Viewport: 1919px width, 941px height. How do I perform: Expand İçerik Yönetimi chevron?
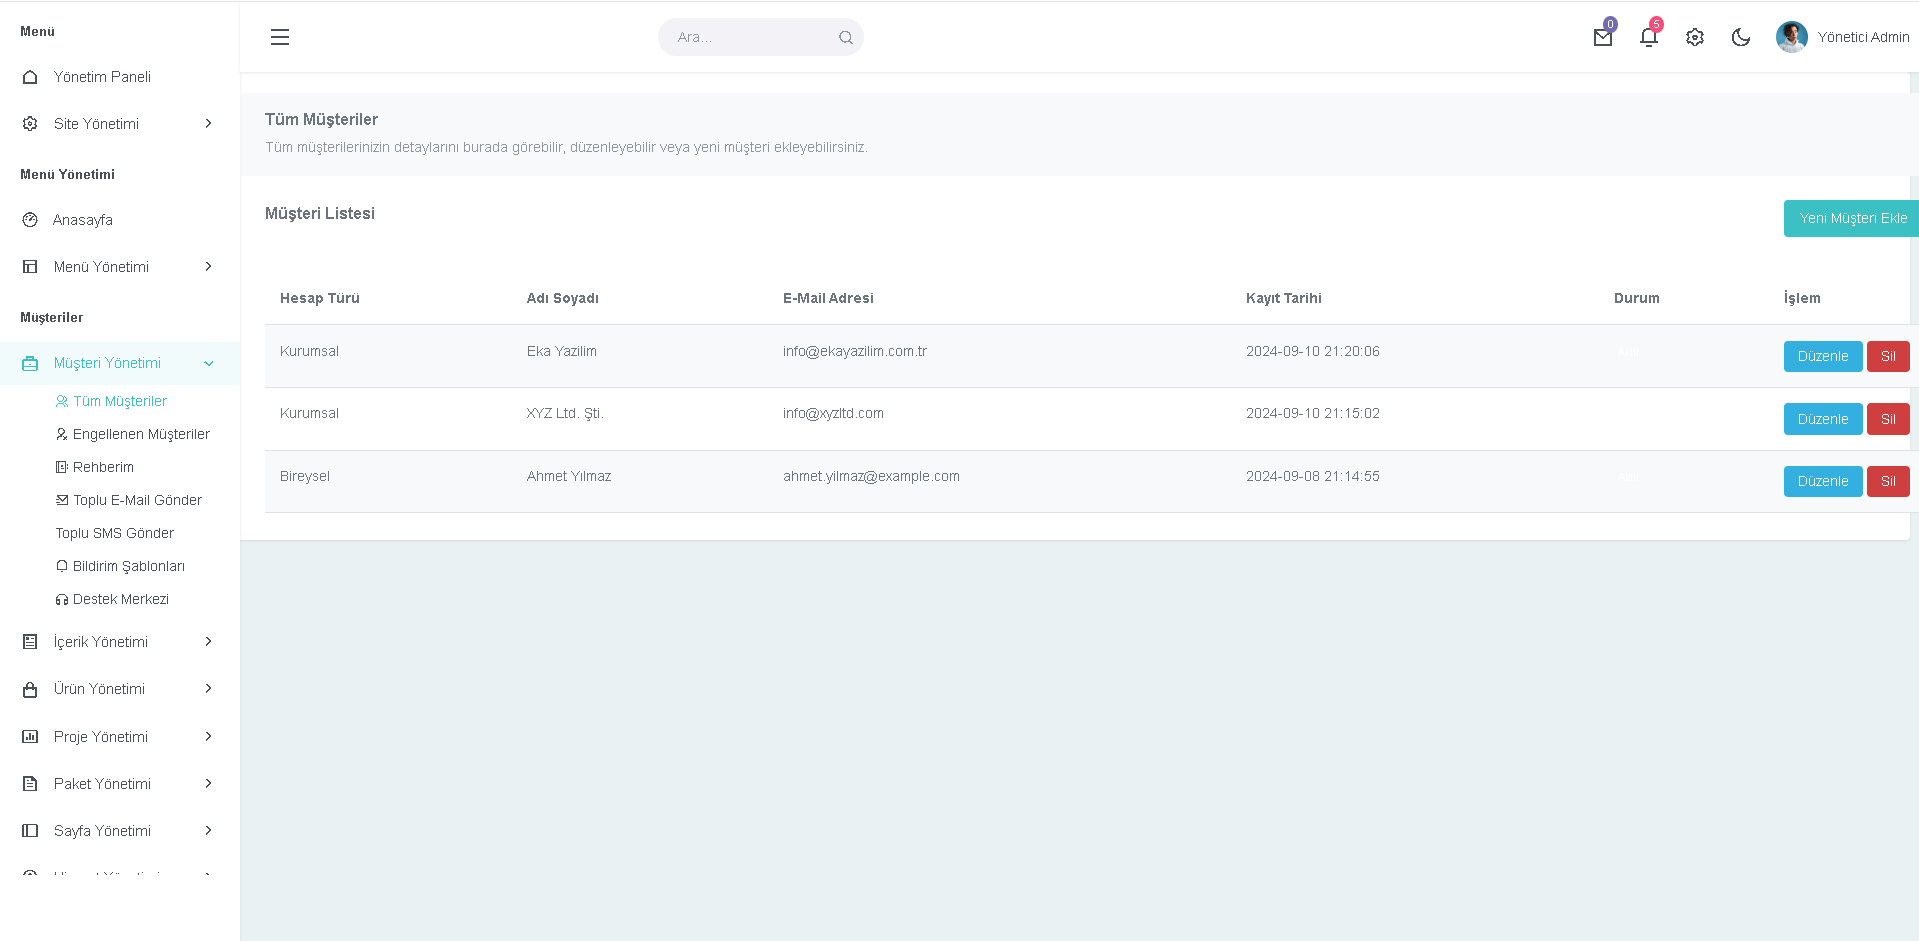[208, 642]
